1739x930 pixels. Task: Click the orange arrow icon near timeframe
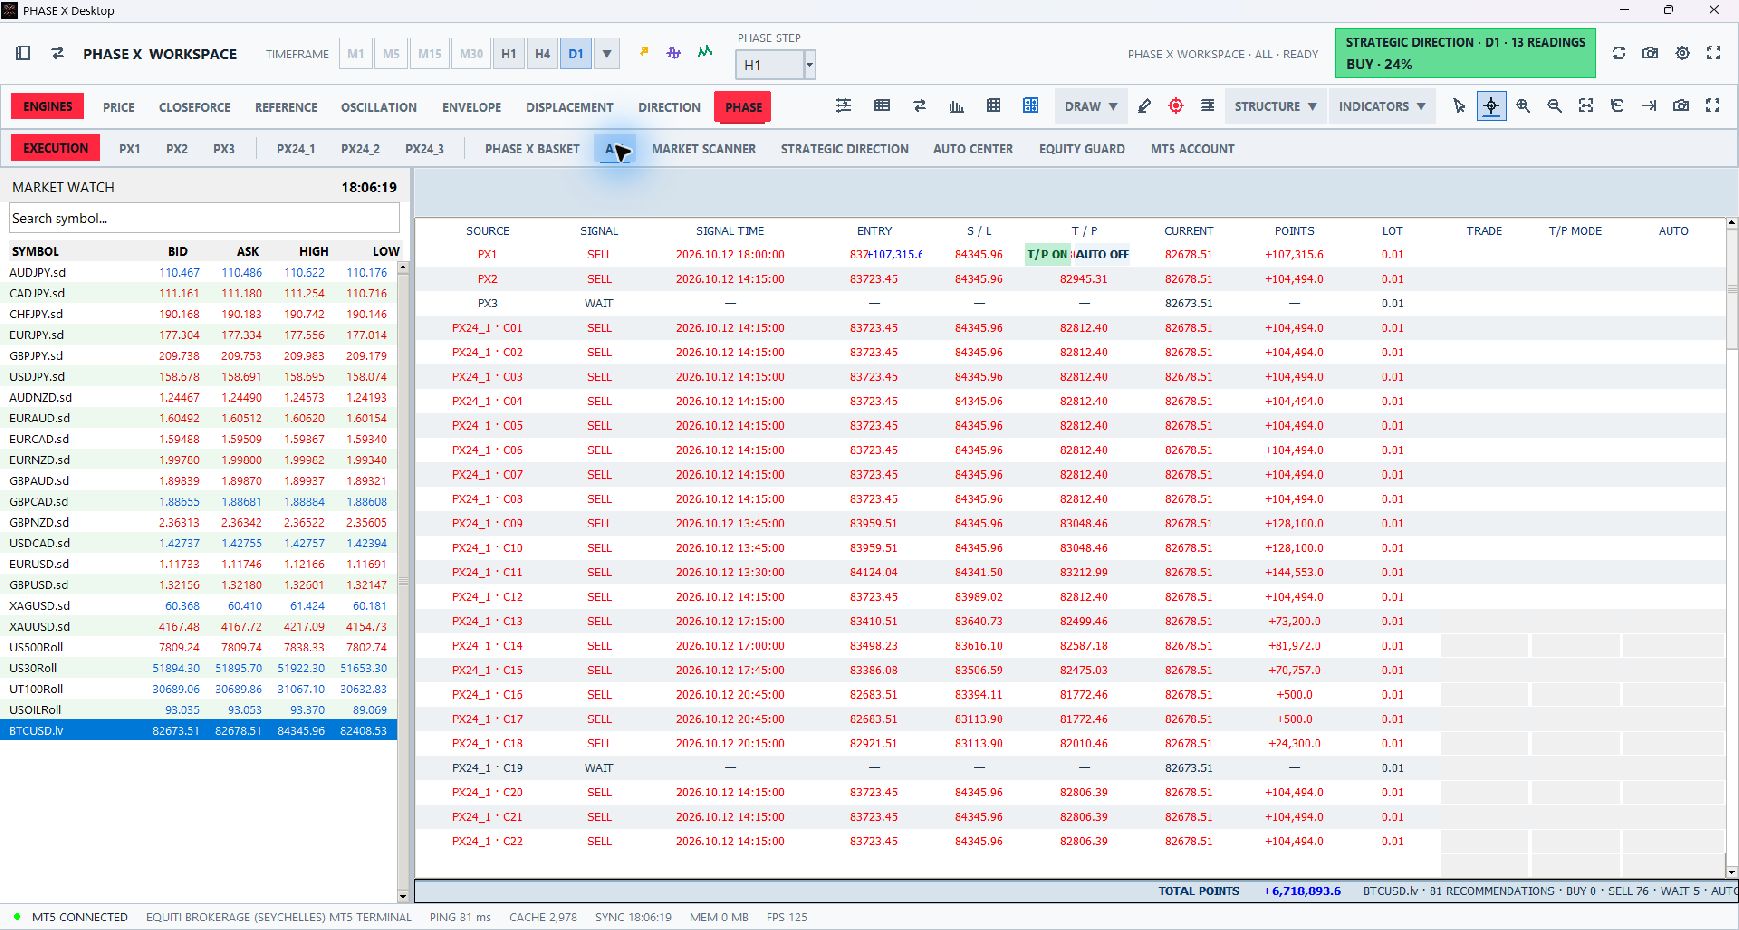[644, 52]
